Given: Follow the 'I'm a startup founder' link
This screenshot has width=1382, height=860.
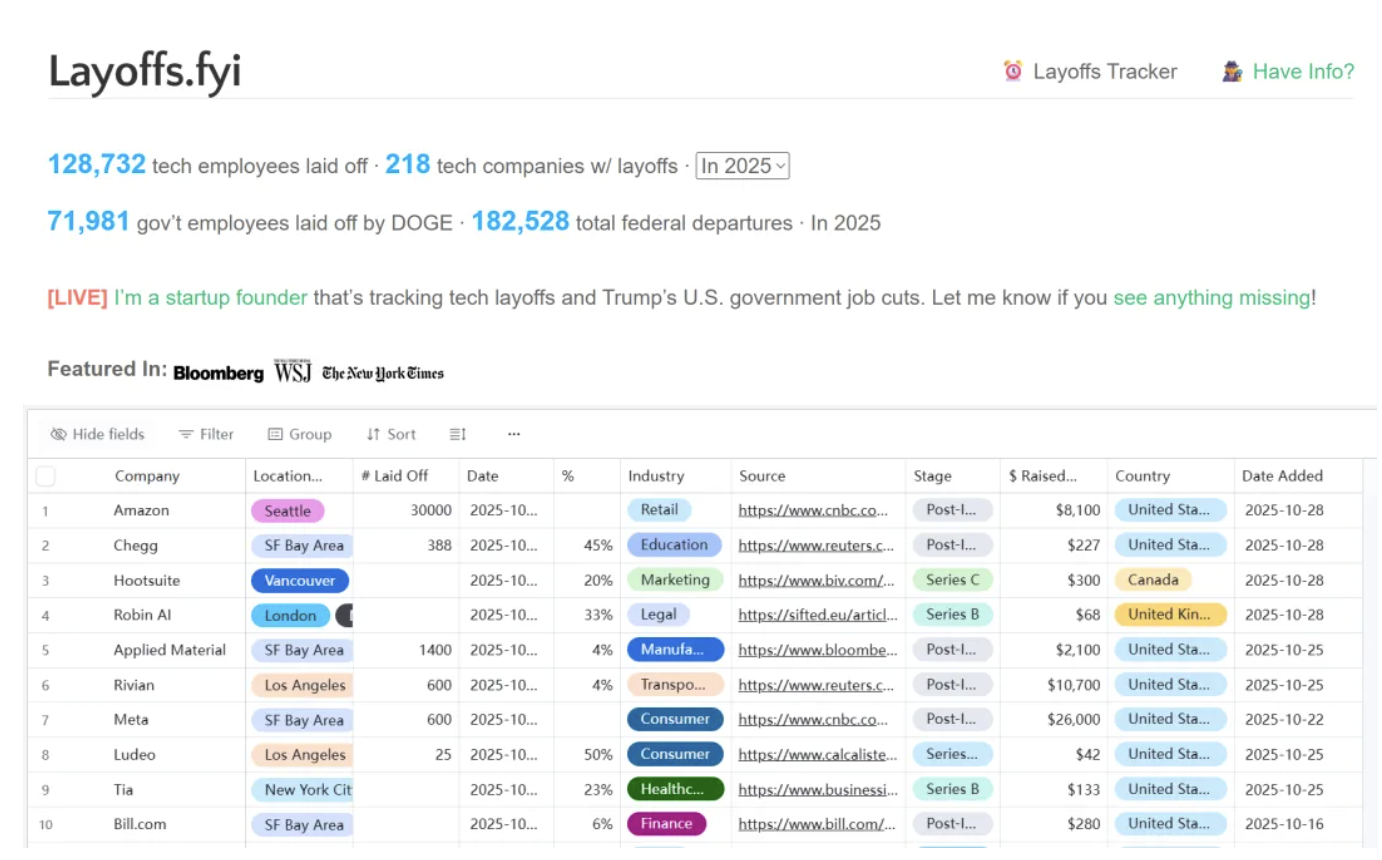Looking at the screenshot, I should pyautogui.click(x=210, y=298).
